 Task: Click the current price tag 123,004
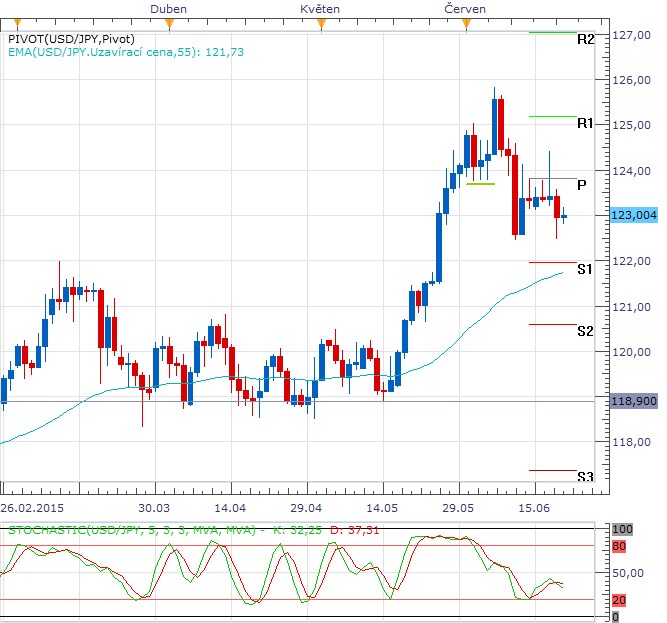tap(634, 215)
